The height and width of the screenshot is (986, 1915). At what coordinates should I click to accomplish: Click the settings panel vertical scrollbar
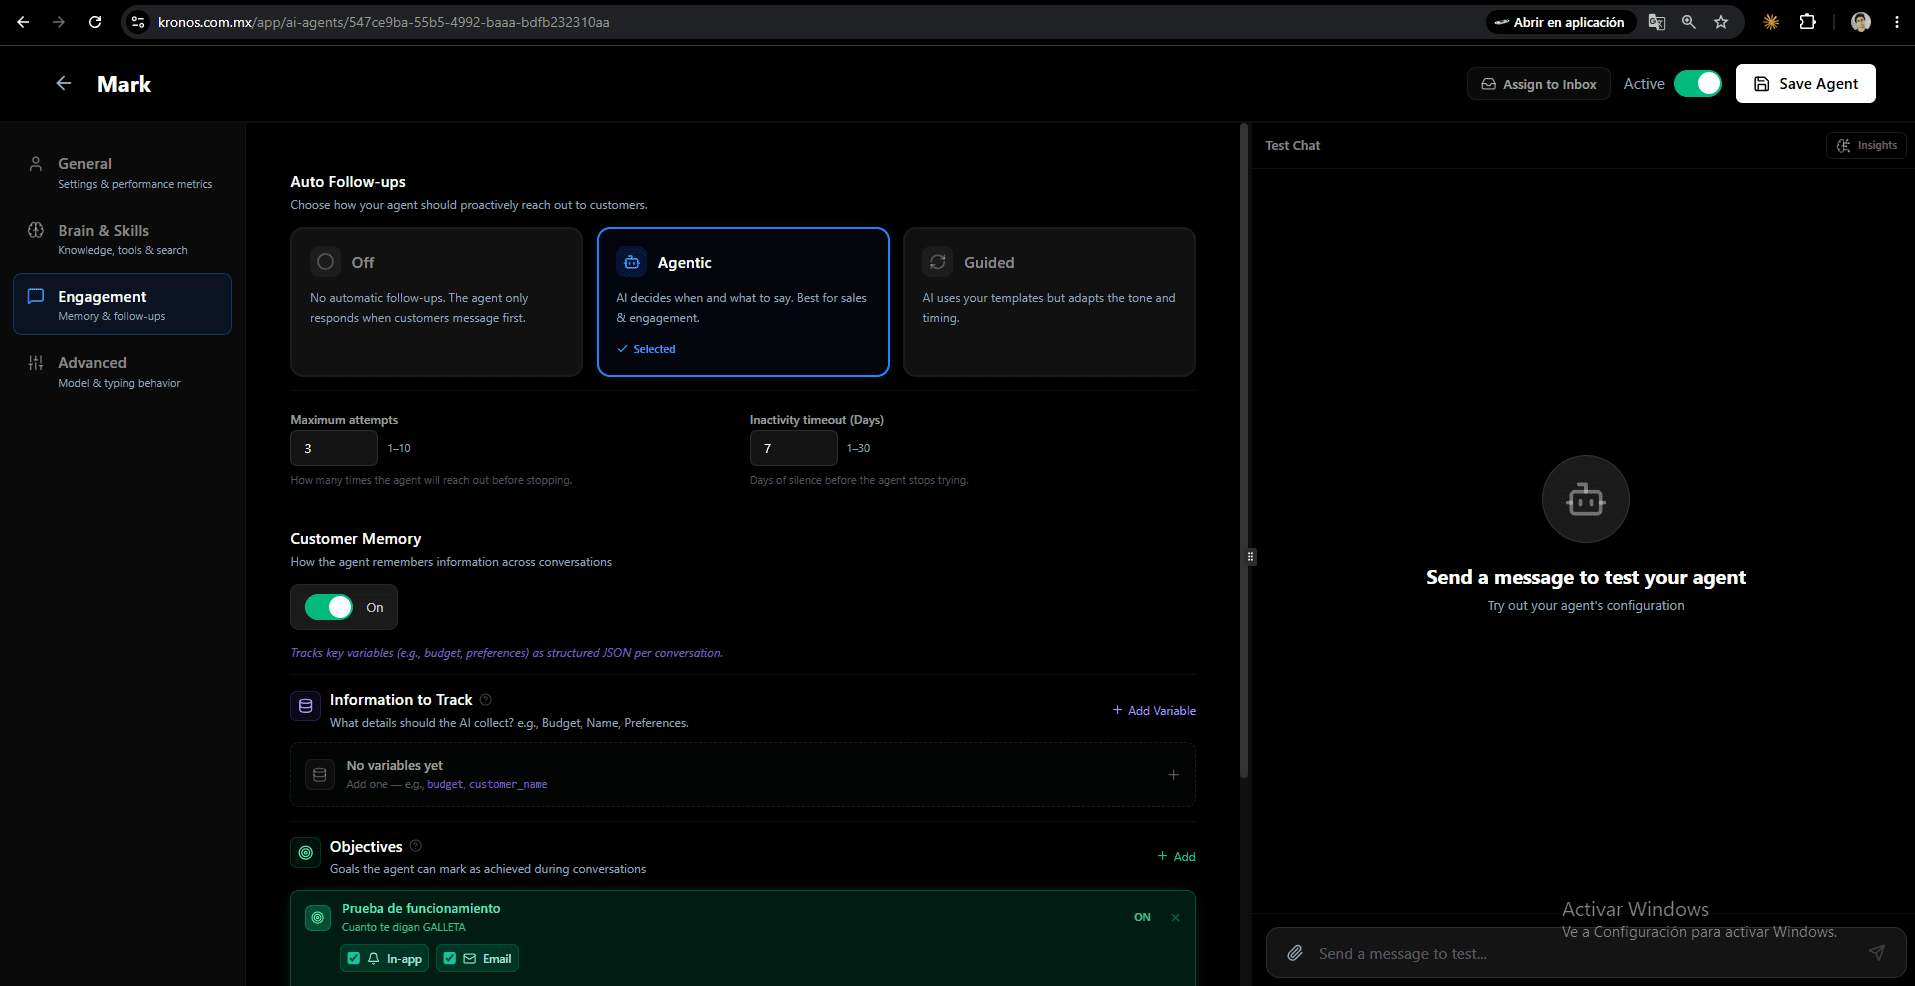(x=1244, y=450)
